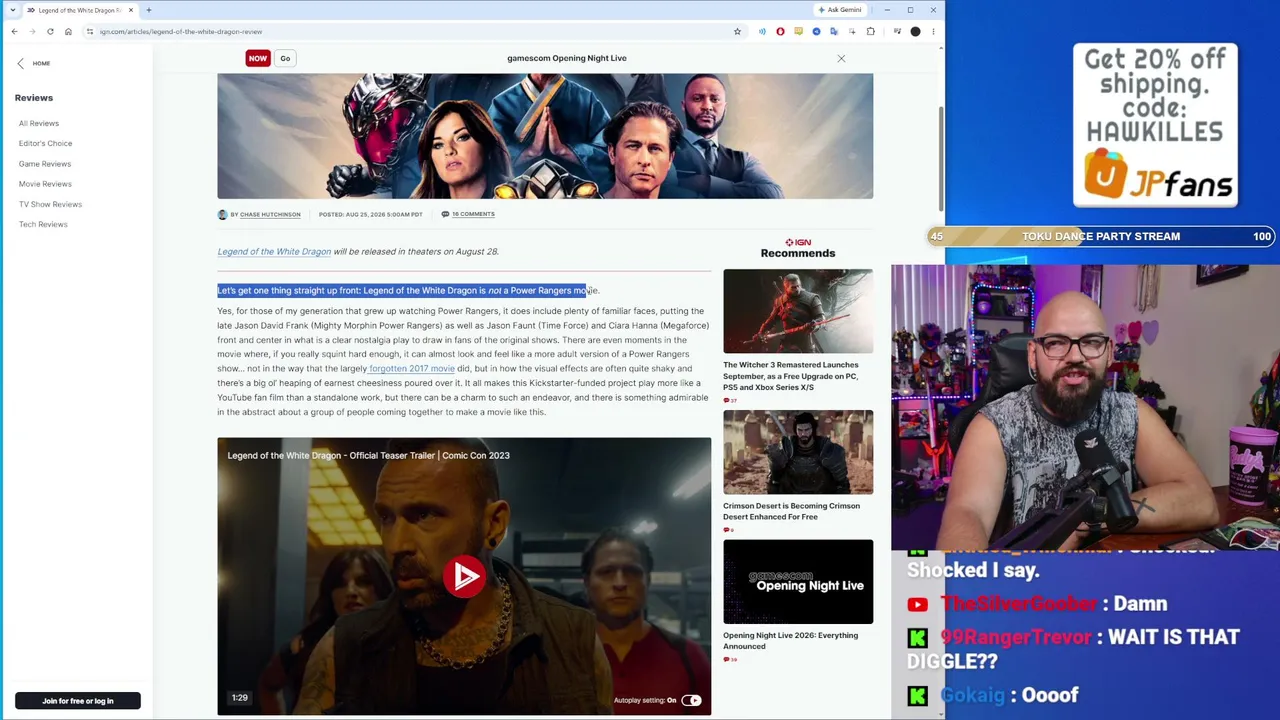Open Movie Reviews in sidebar
Image resolution: width=1280 pixels, height=720 pixels.
[x=45, y=184]
